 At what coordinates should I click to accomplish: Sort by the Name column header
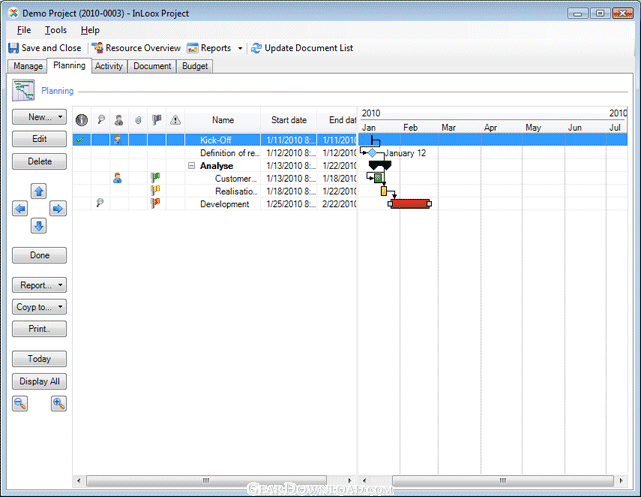(223, 120)
